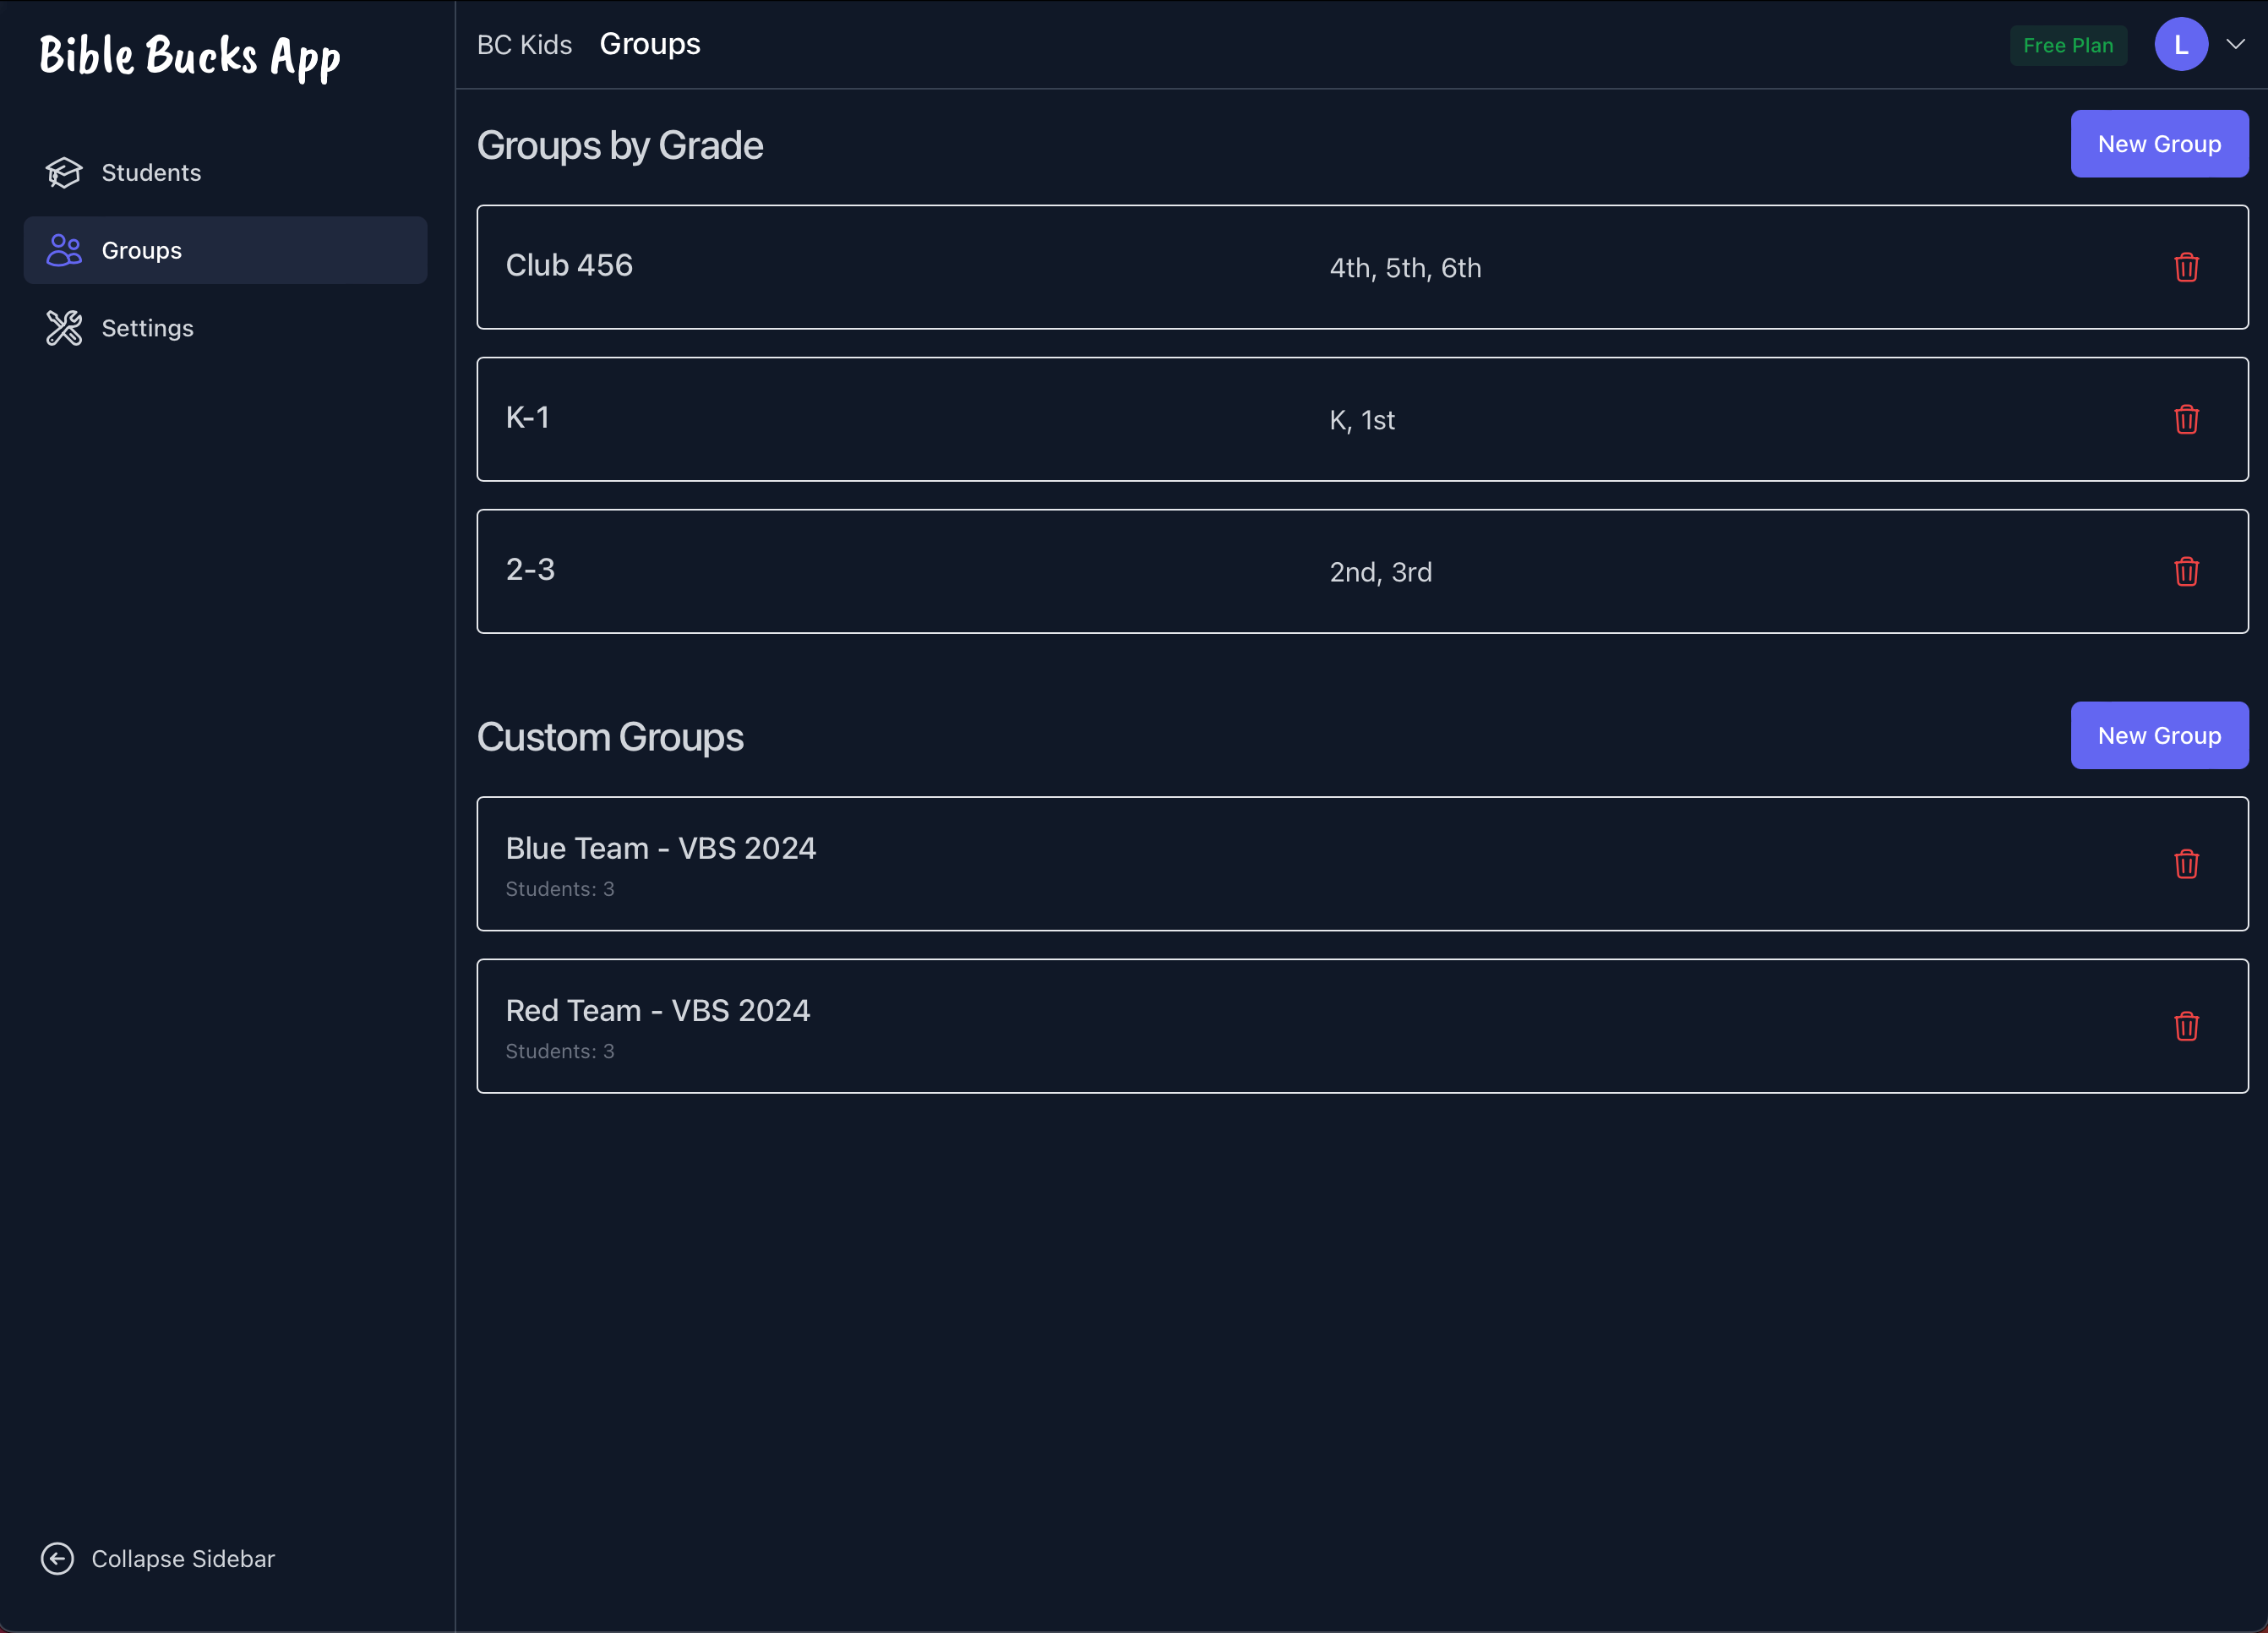The width and height of the screenshot is (2268, 1633).
Task: Create New Group under Groups by Grade
Action: [2158, 144]
